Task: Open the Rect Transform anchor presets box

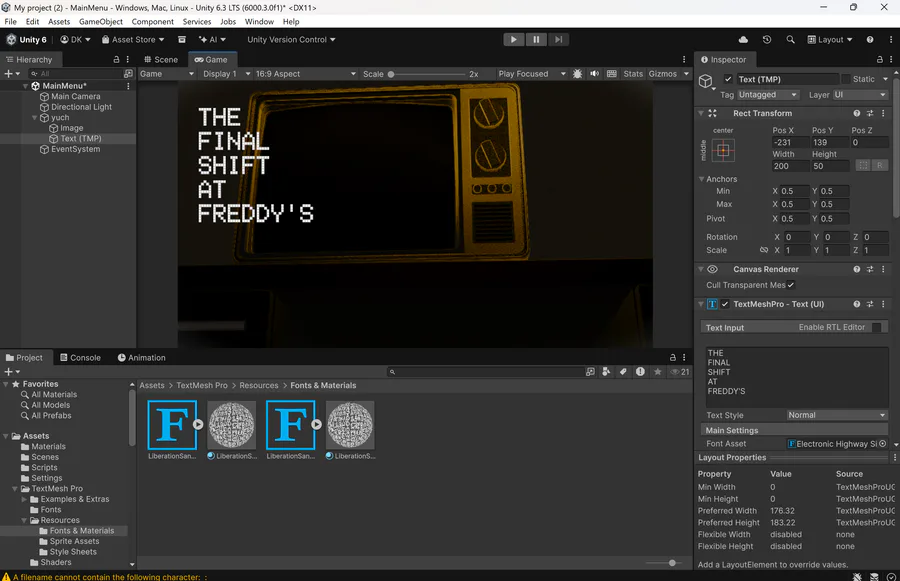Action: [723, 150]
